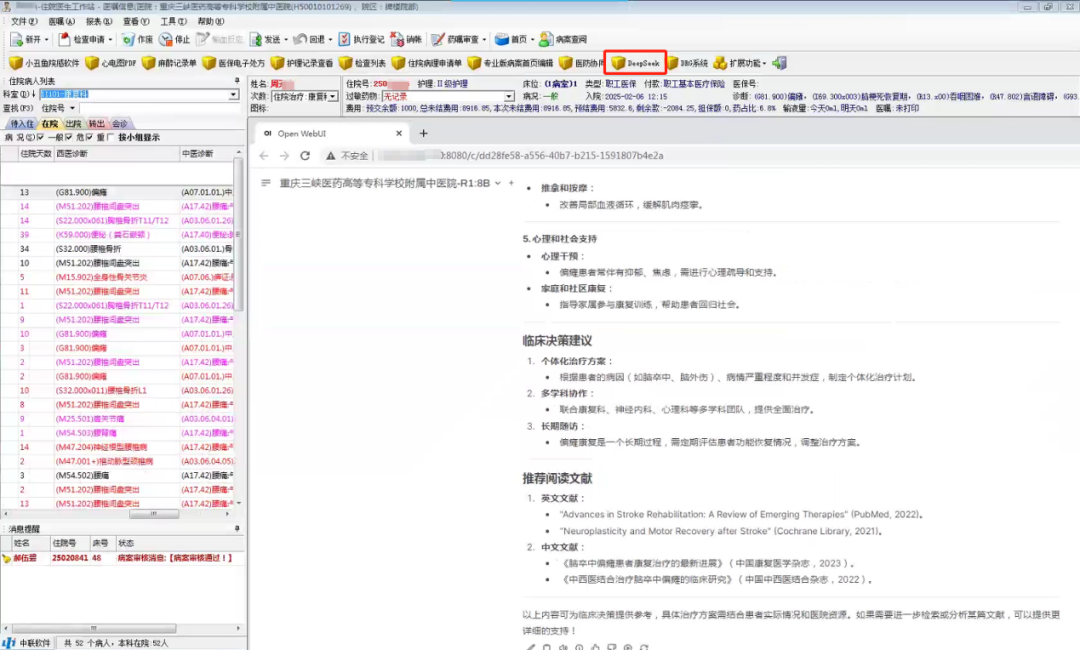Close the Open WebUI browser tab

(x=399, y=134)
